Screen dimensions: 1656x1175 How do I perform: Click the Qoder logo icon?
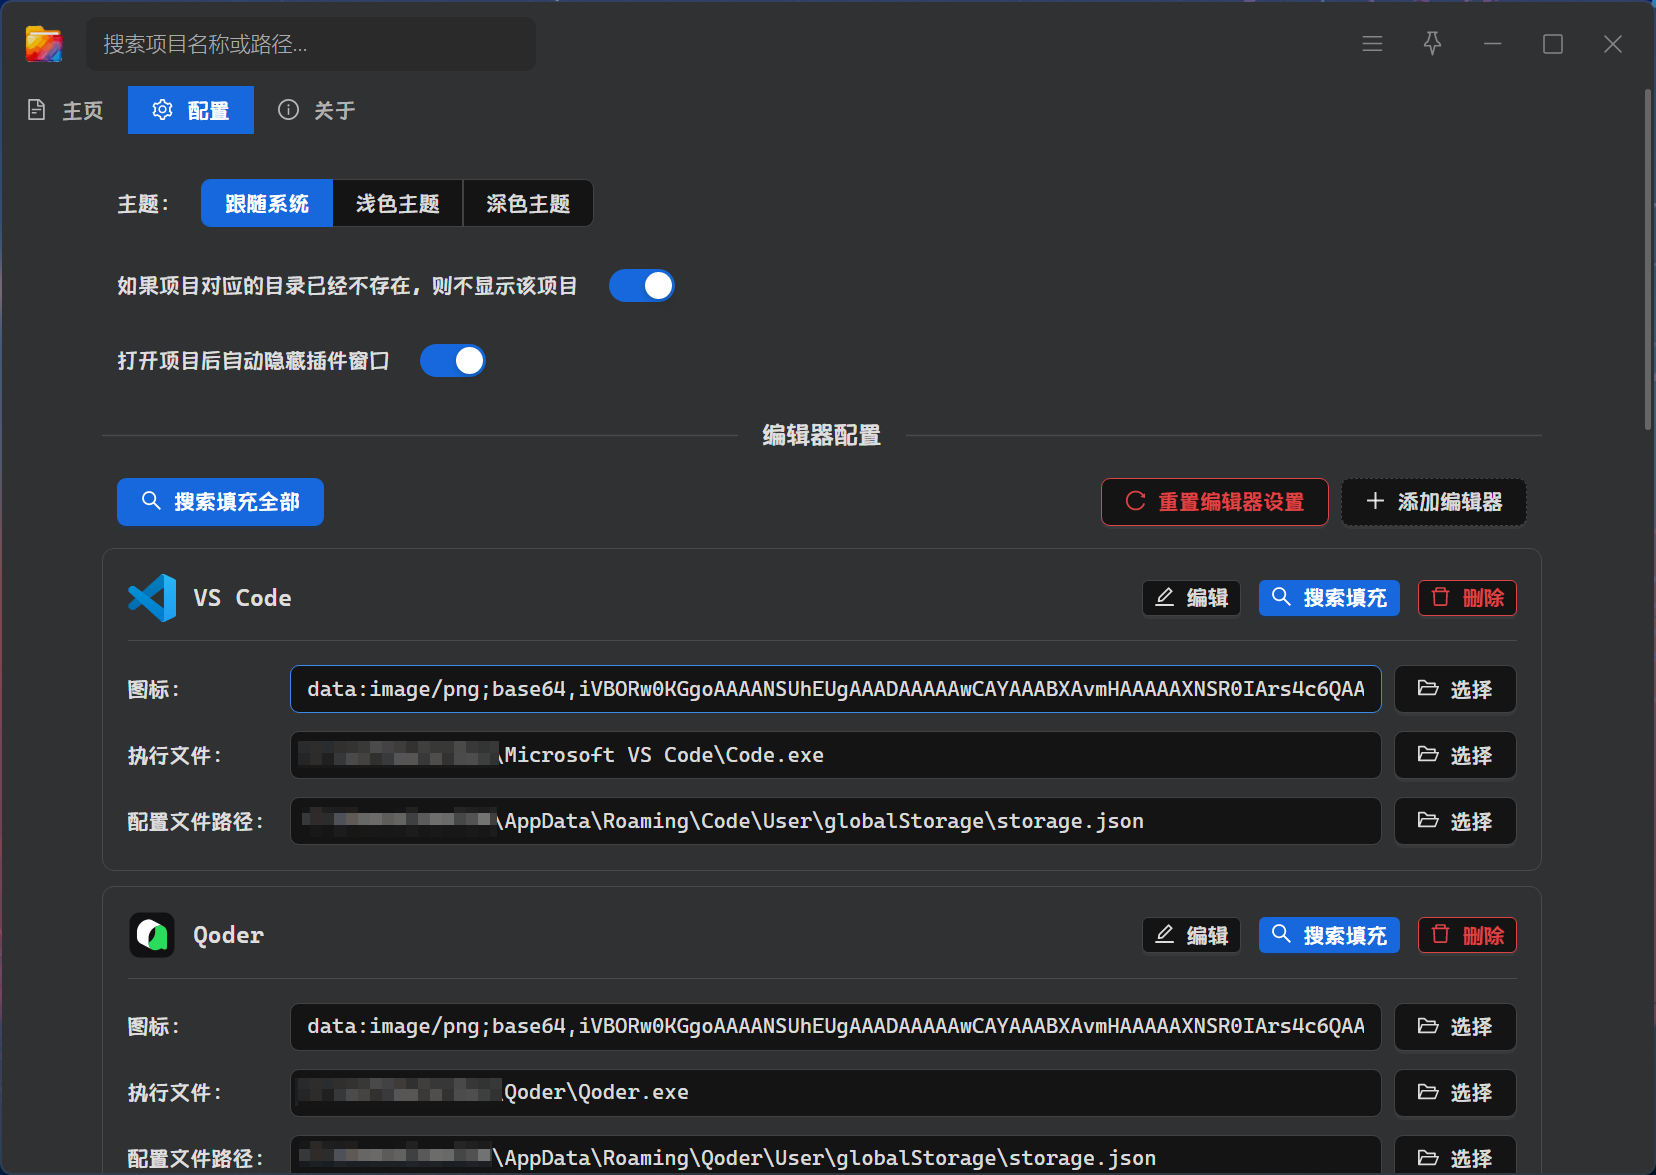point(152,935)
